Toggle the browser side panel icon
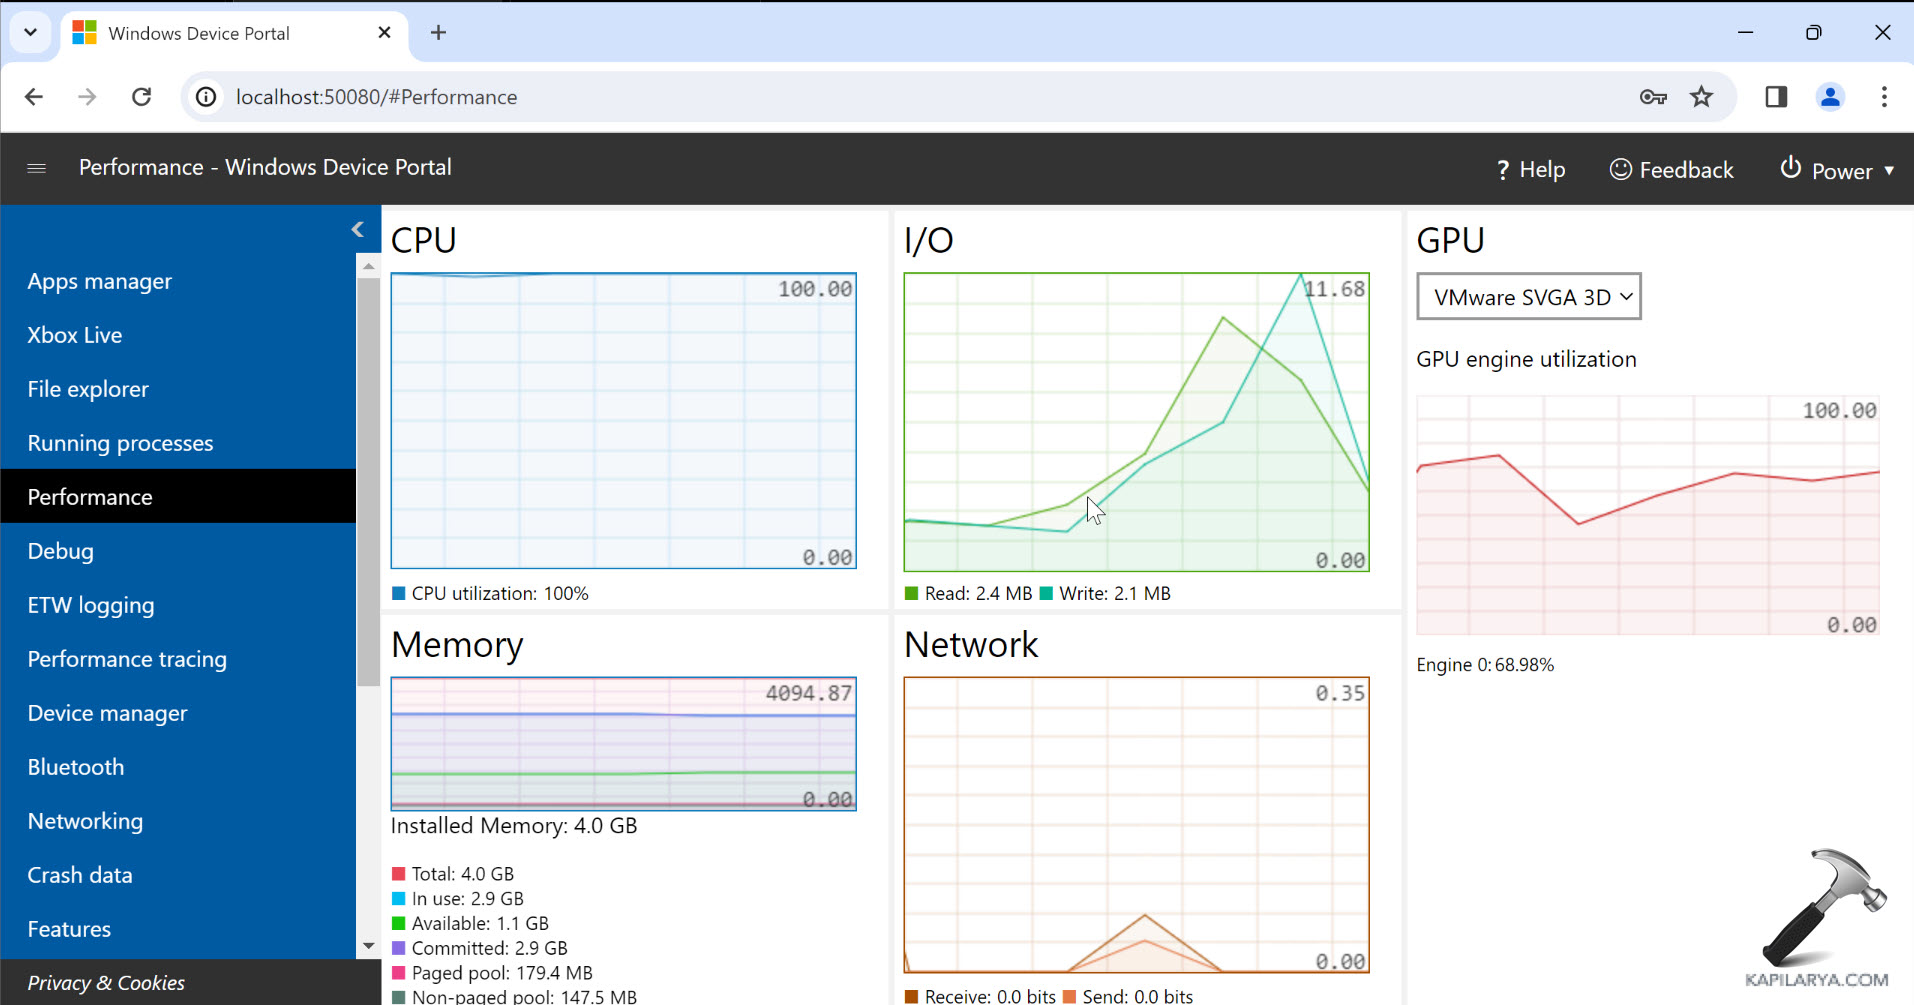This screenshot has width=1914, height=1005. 1776,97
